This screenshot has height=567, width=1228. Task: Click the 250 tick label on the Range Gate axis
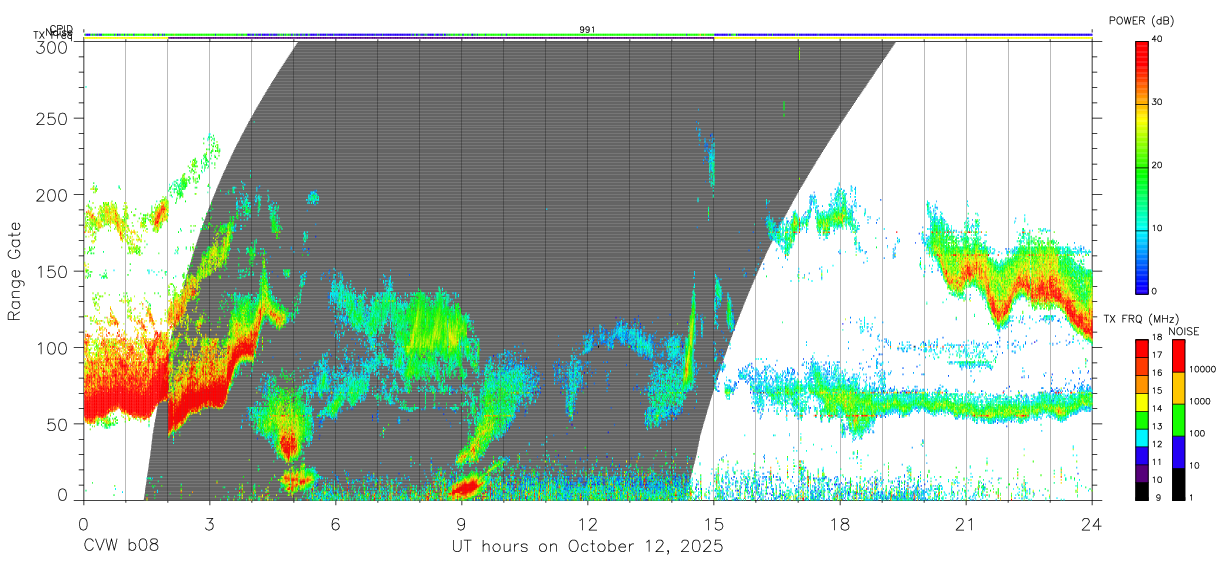53,119
